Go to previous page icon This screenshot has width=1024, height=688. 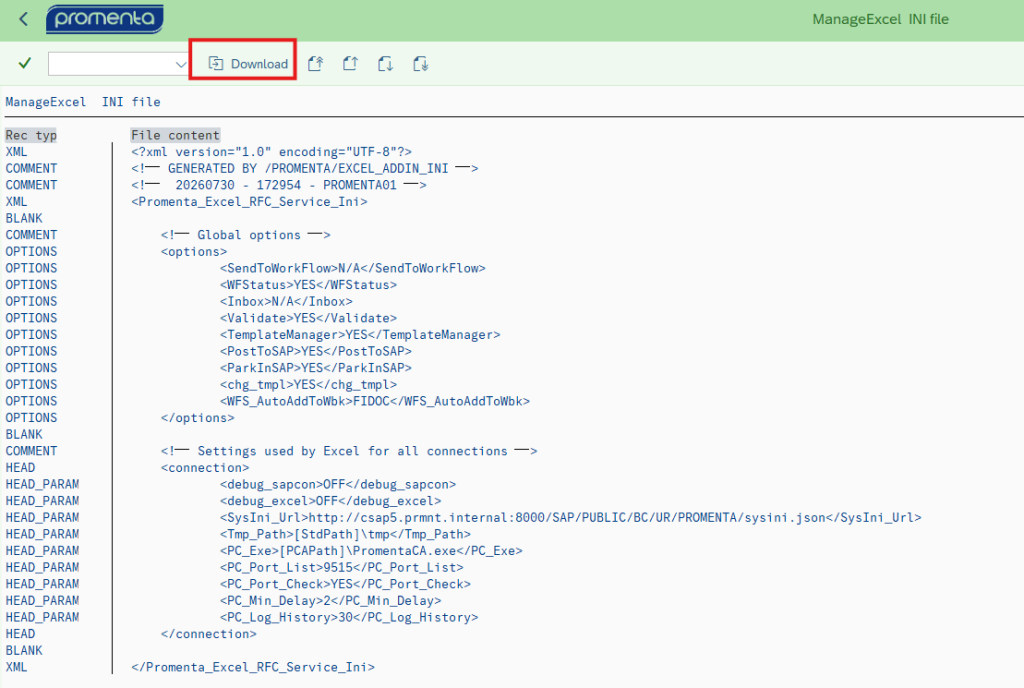[x=351, y=63]
